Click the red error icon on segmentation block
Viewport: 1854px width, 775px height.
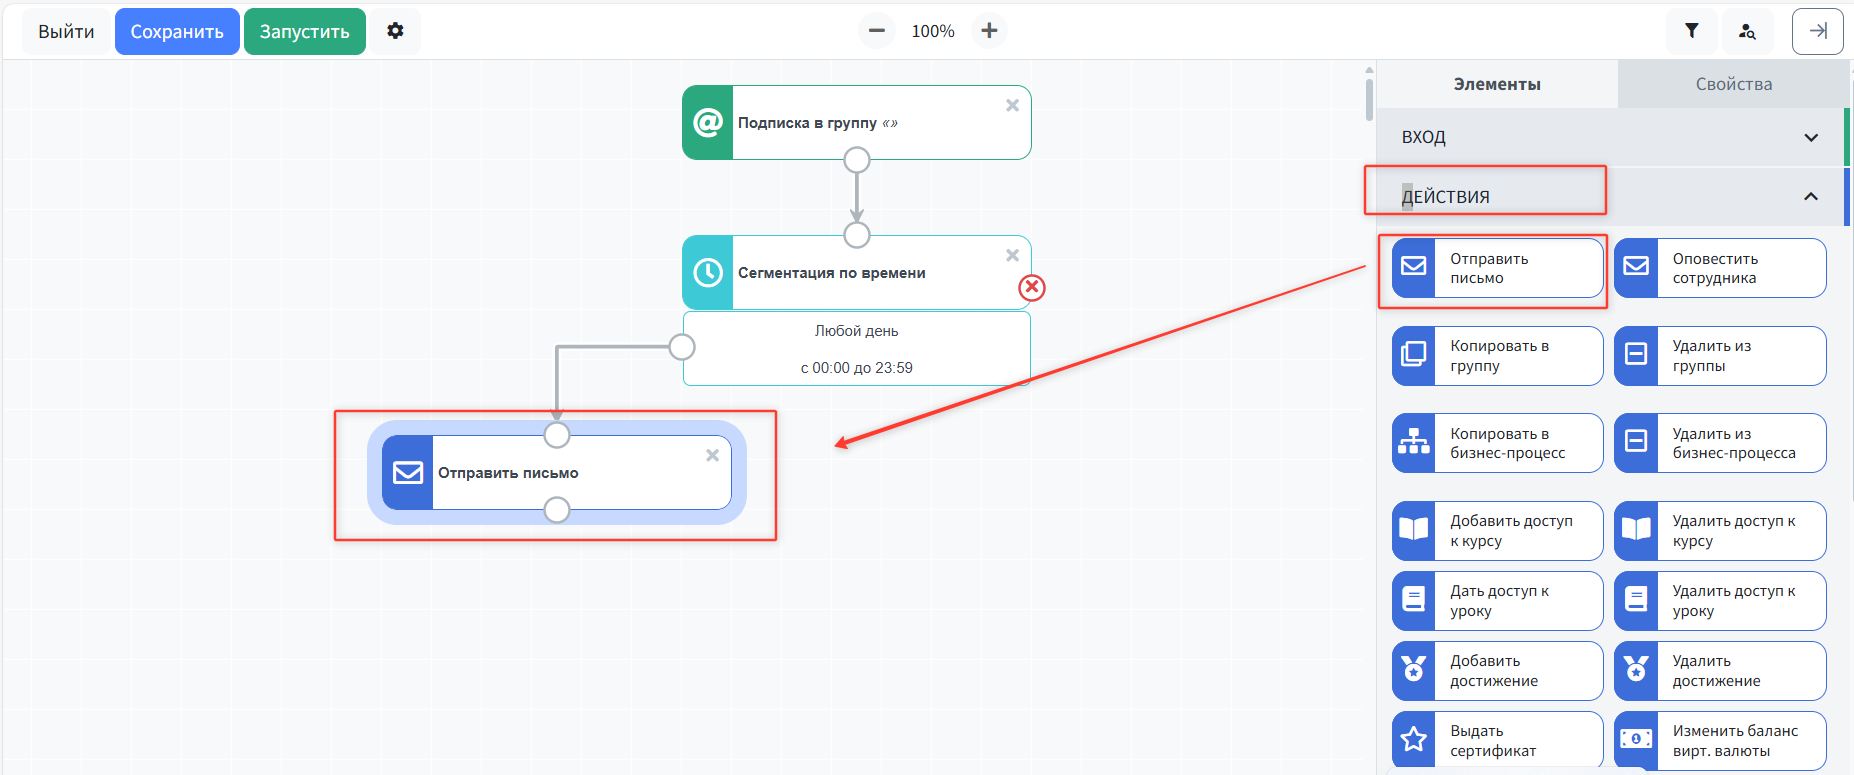click(x=1031, y=288)
